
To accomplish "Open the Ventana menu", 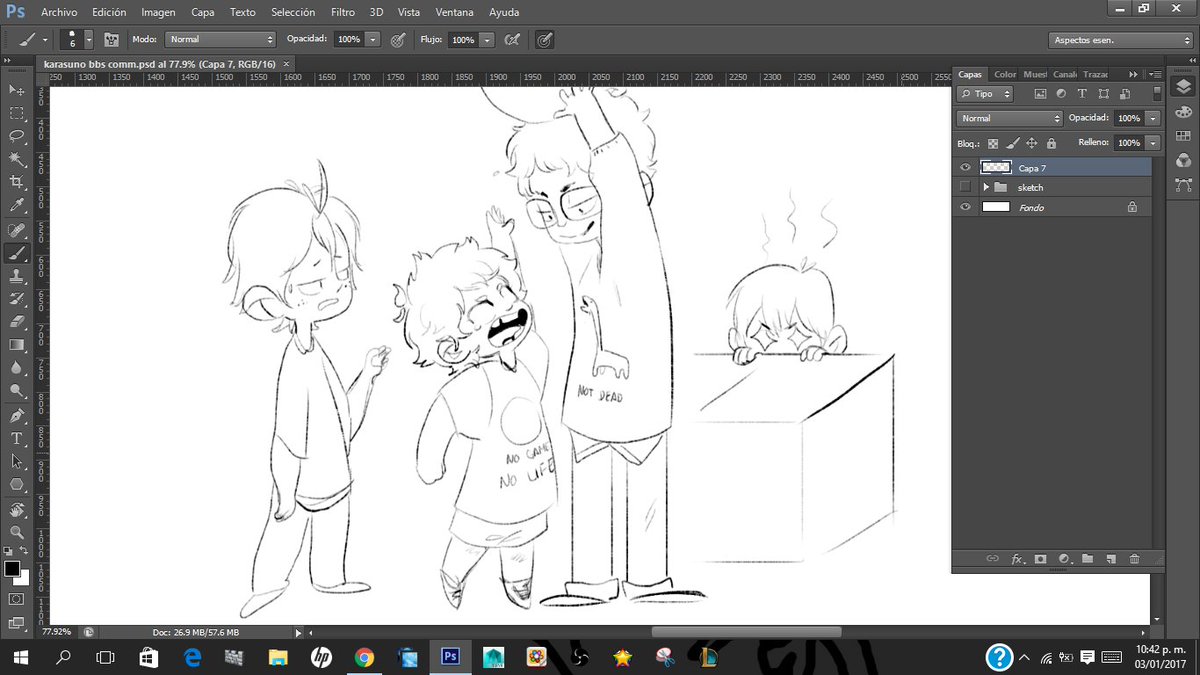I will 455,12.
